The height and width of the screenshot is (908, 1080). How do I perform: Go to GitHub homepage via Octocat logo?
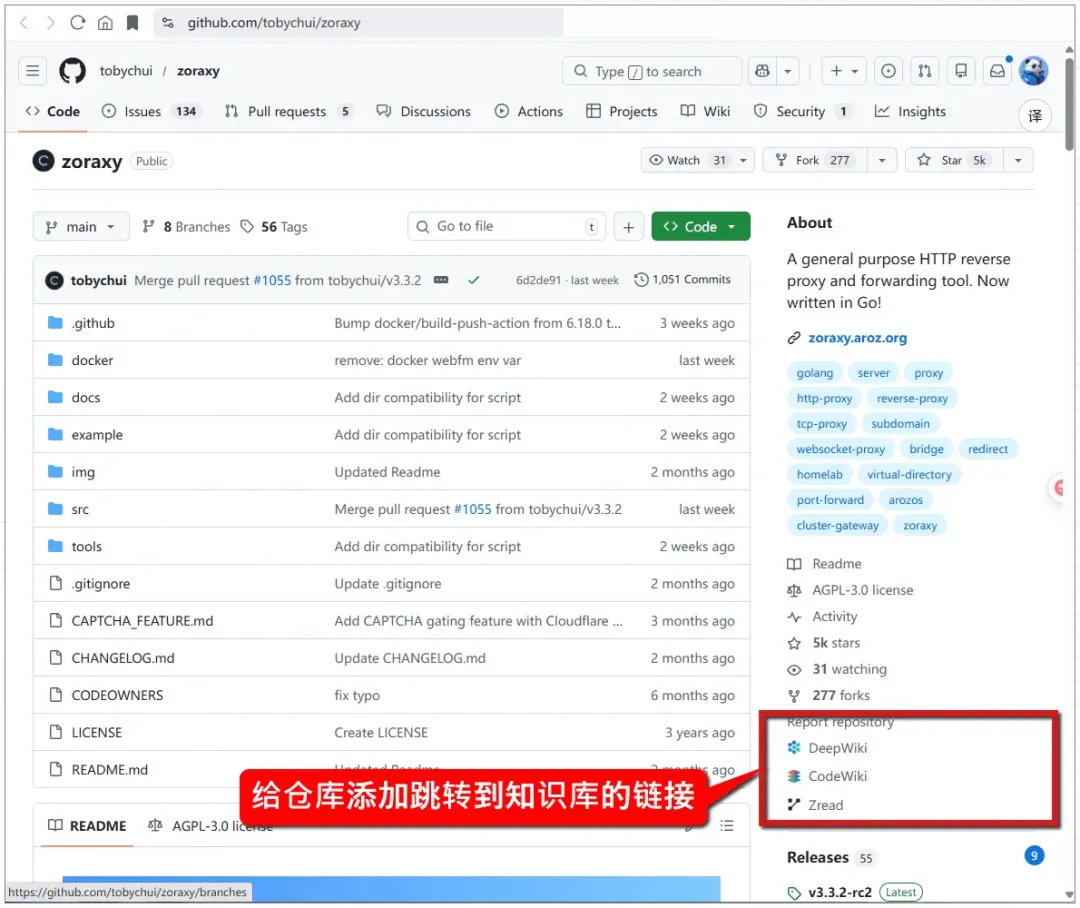click(72, 71)
